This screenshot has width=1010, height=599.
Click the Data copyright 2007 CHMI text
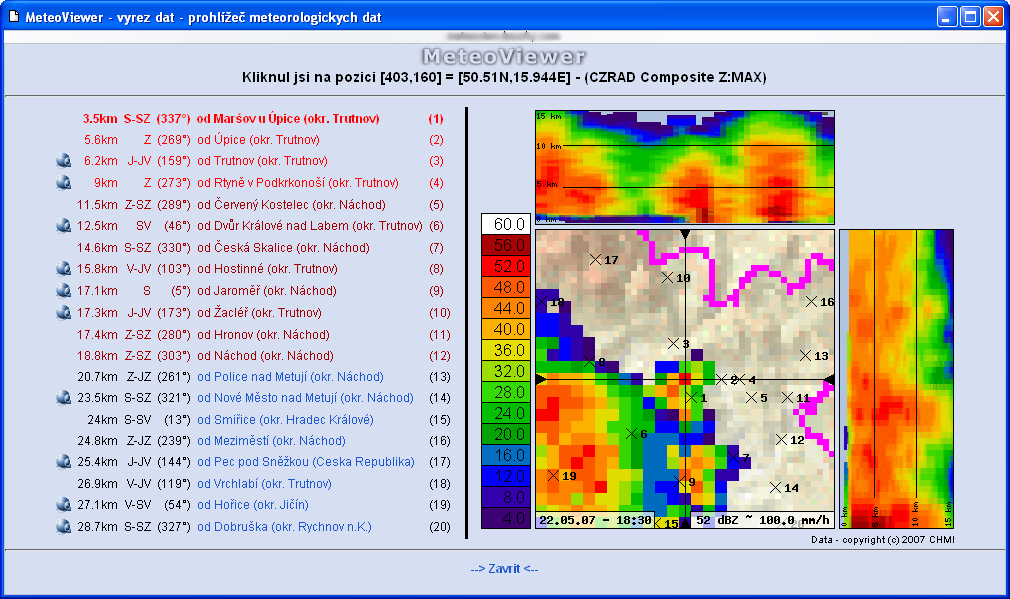click(882, 540)
